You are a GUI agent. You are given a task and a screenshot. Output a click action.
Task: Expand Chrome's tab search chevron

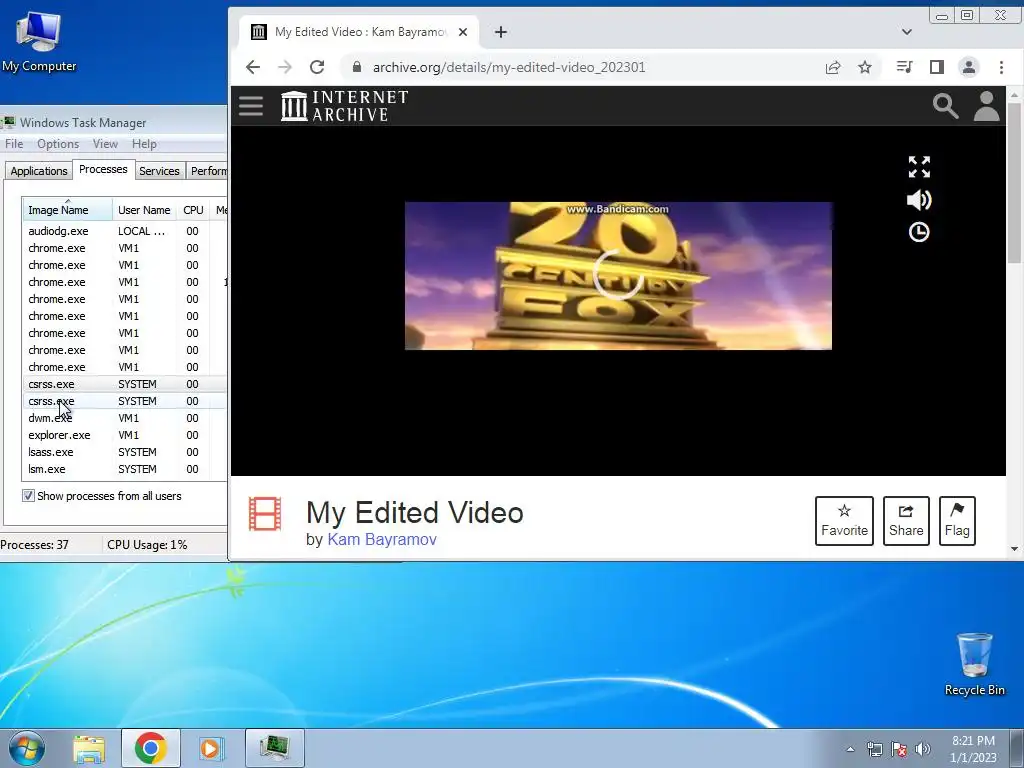click(906, 31)
